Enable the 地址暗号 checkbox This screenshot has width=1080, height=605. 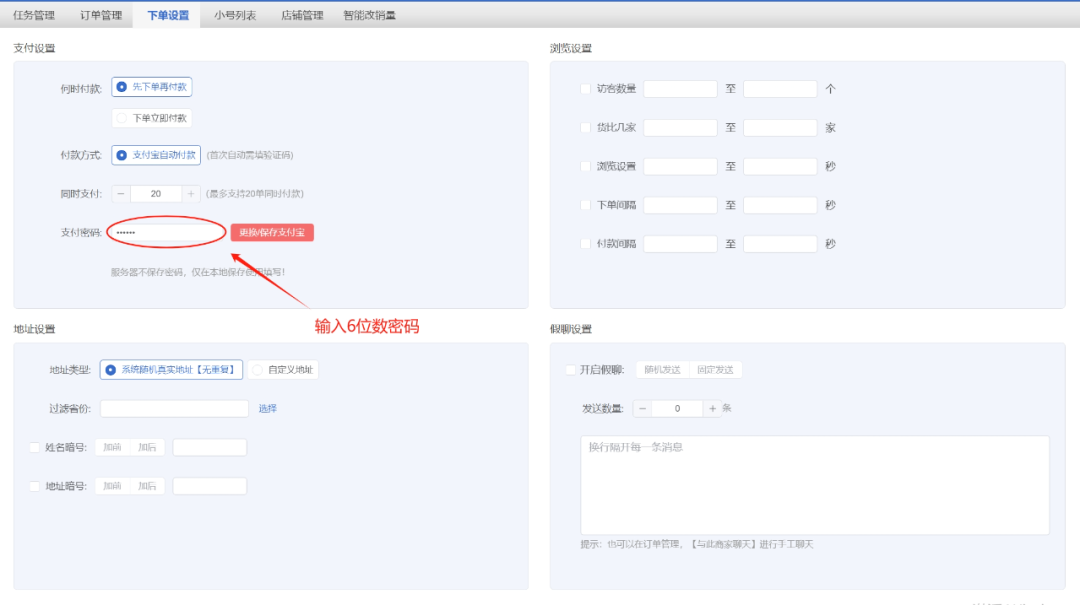34,486
